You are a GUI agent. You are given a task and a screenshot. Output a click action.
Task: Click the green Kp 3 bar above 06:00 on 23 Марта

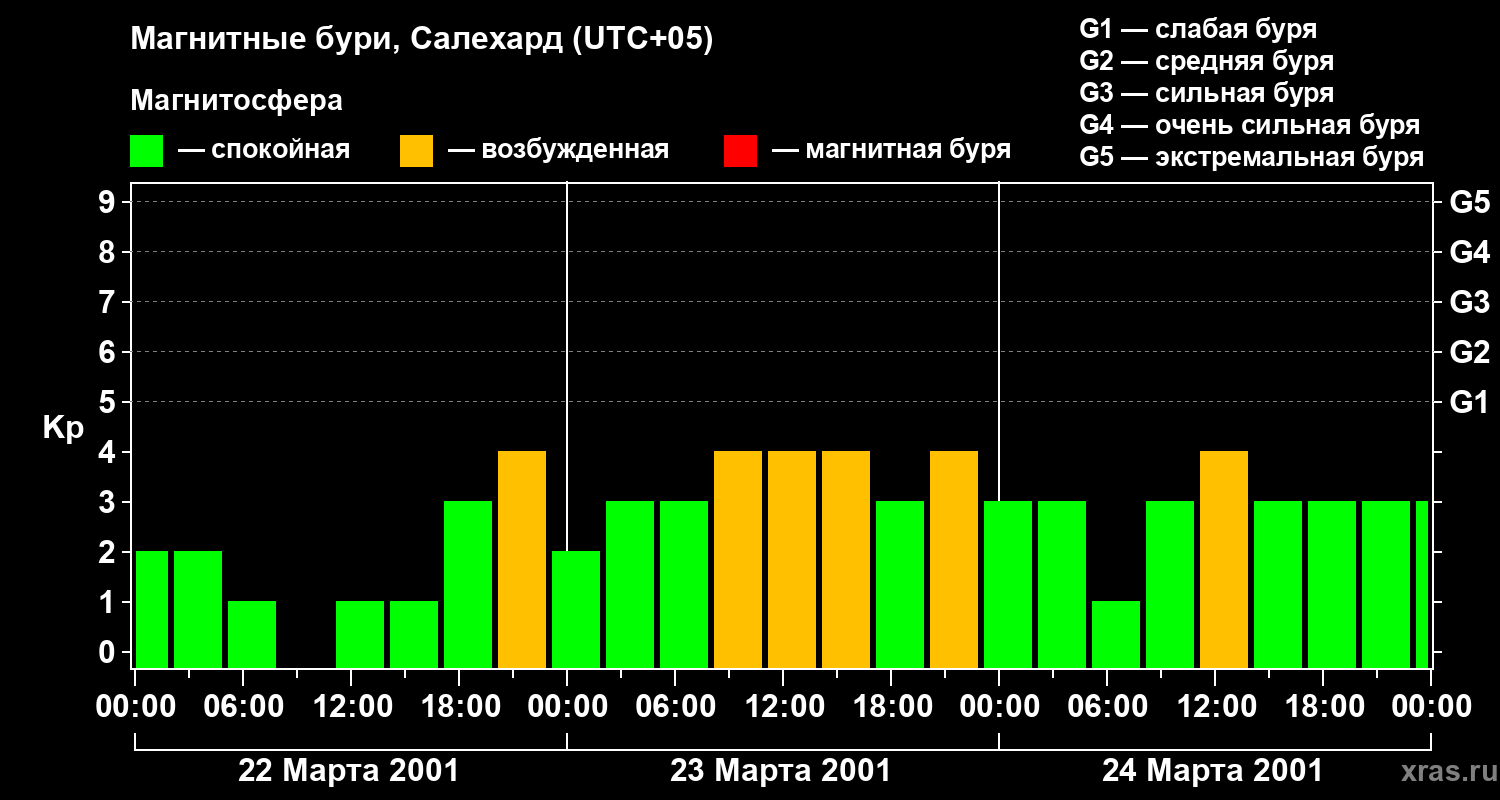[x=684, y=585]
